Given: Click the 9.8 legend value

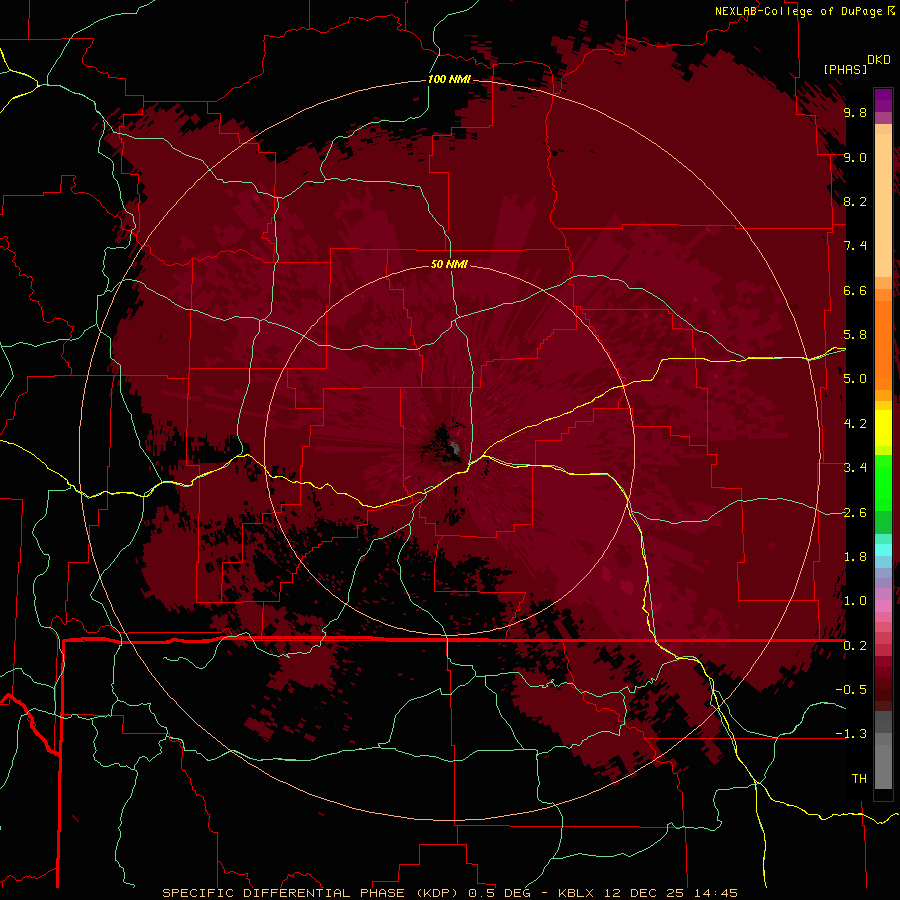Looking at the screenshot, I should [x=855, y=113].
